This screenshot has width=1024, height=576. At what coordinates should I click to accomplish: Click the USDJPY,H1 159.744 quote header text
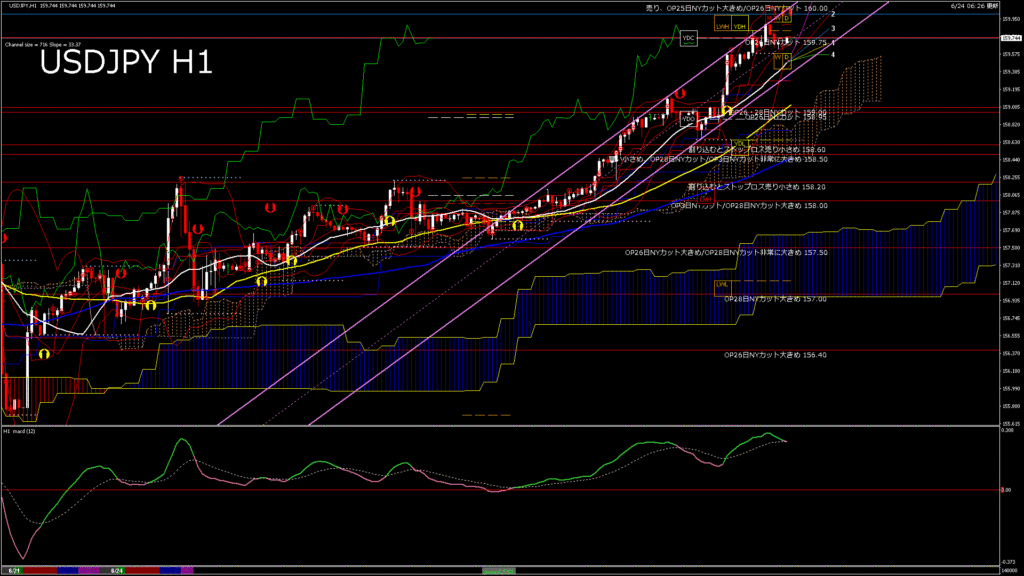click(62, 6)
